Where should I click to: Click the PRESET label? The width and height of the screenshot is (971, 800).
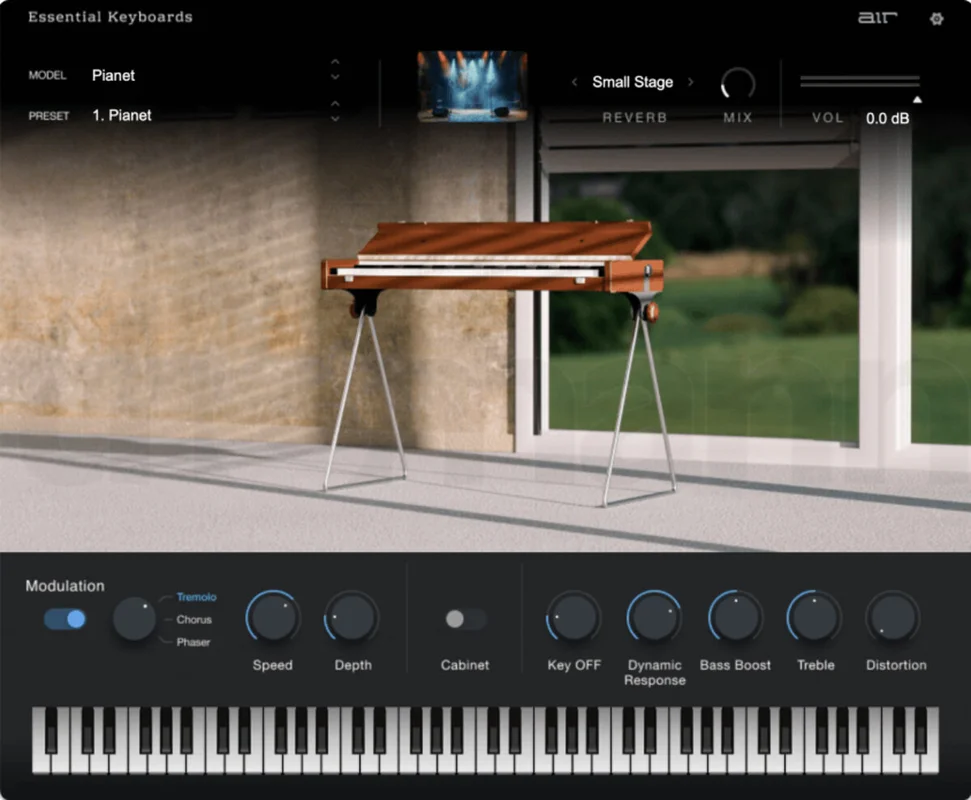49,116
